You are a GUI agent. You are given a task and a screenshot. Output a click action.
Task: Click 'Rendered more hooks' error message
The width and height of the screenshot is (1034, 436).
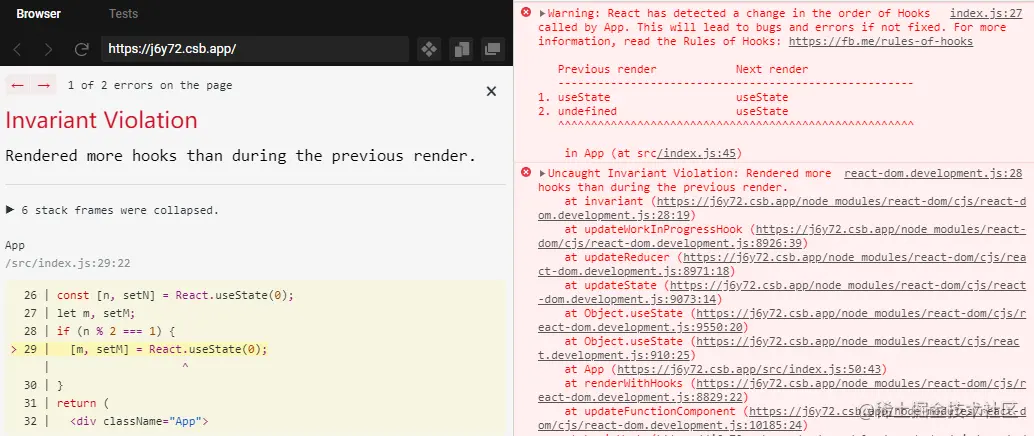click(241, 156)
